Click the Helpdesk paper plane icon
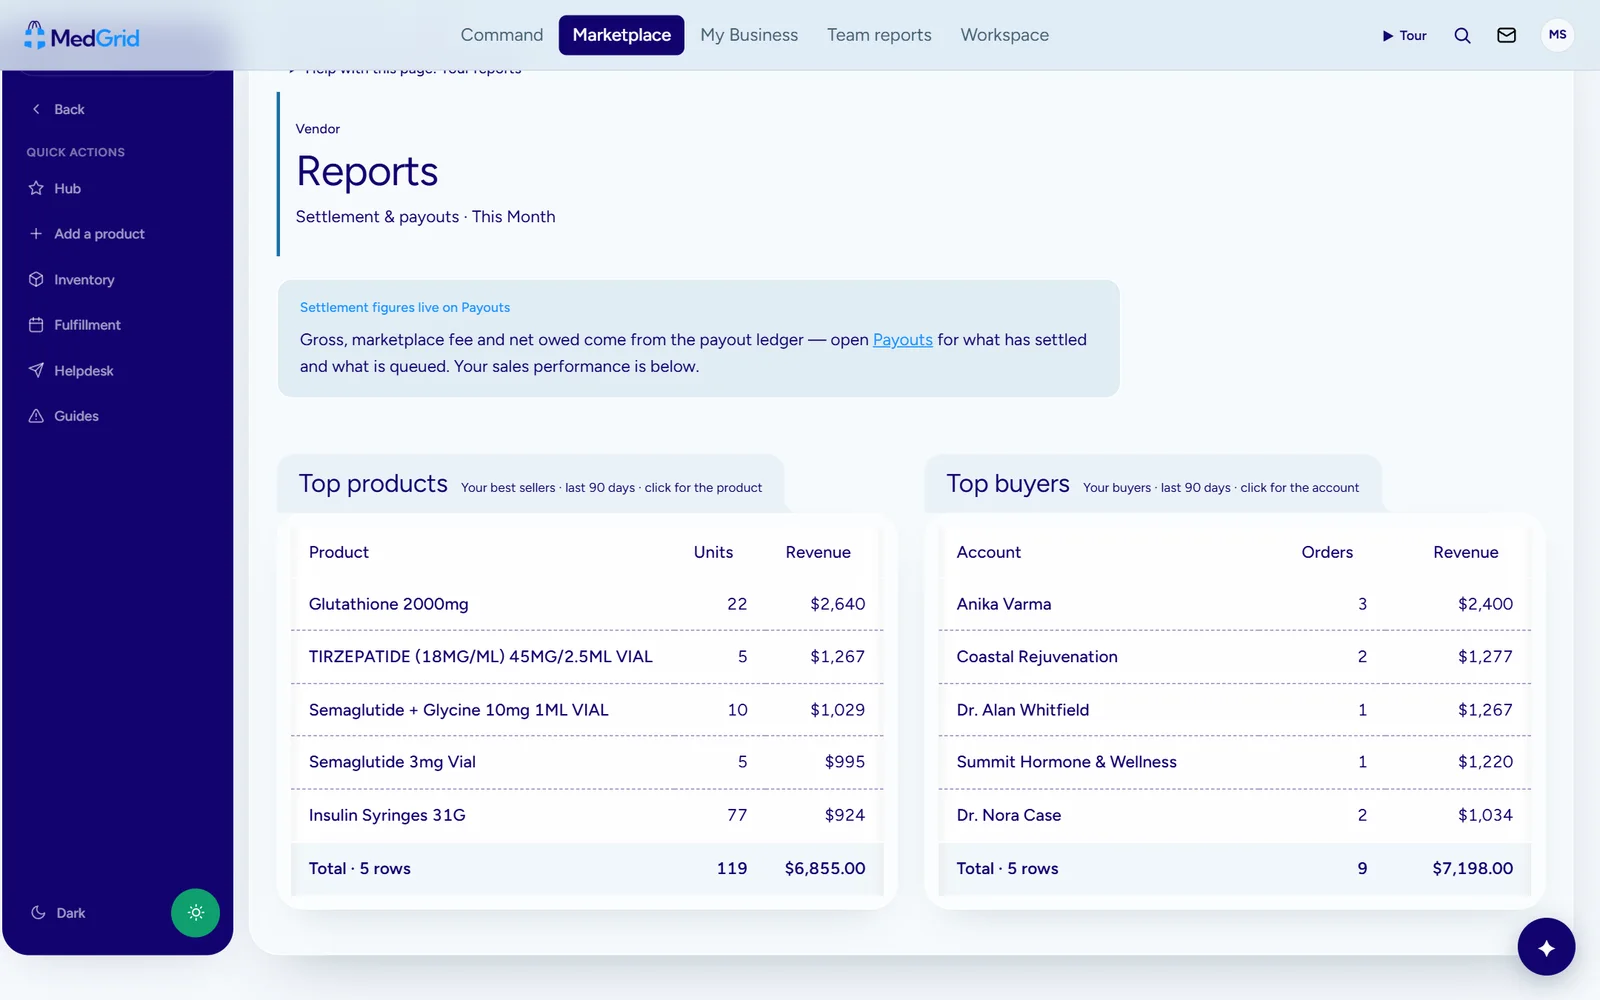This screenshot has width=1600, height=1000. click(x=36, y=370)
